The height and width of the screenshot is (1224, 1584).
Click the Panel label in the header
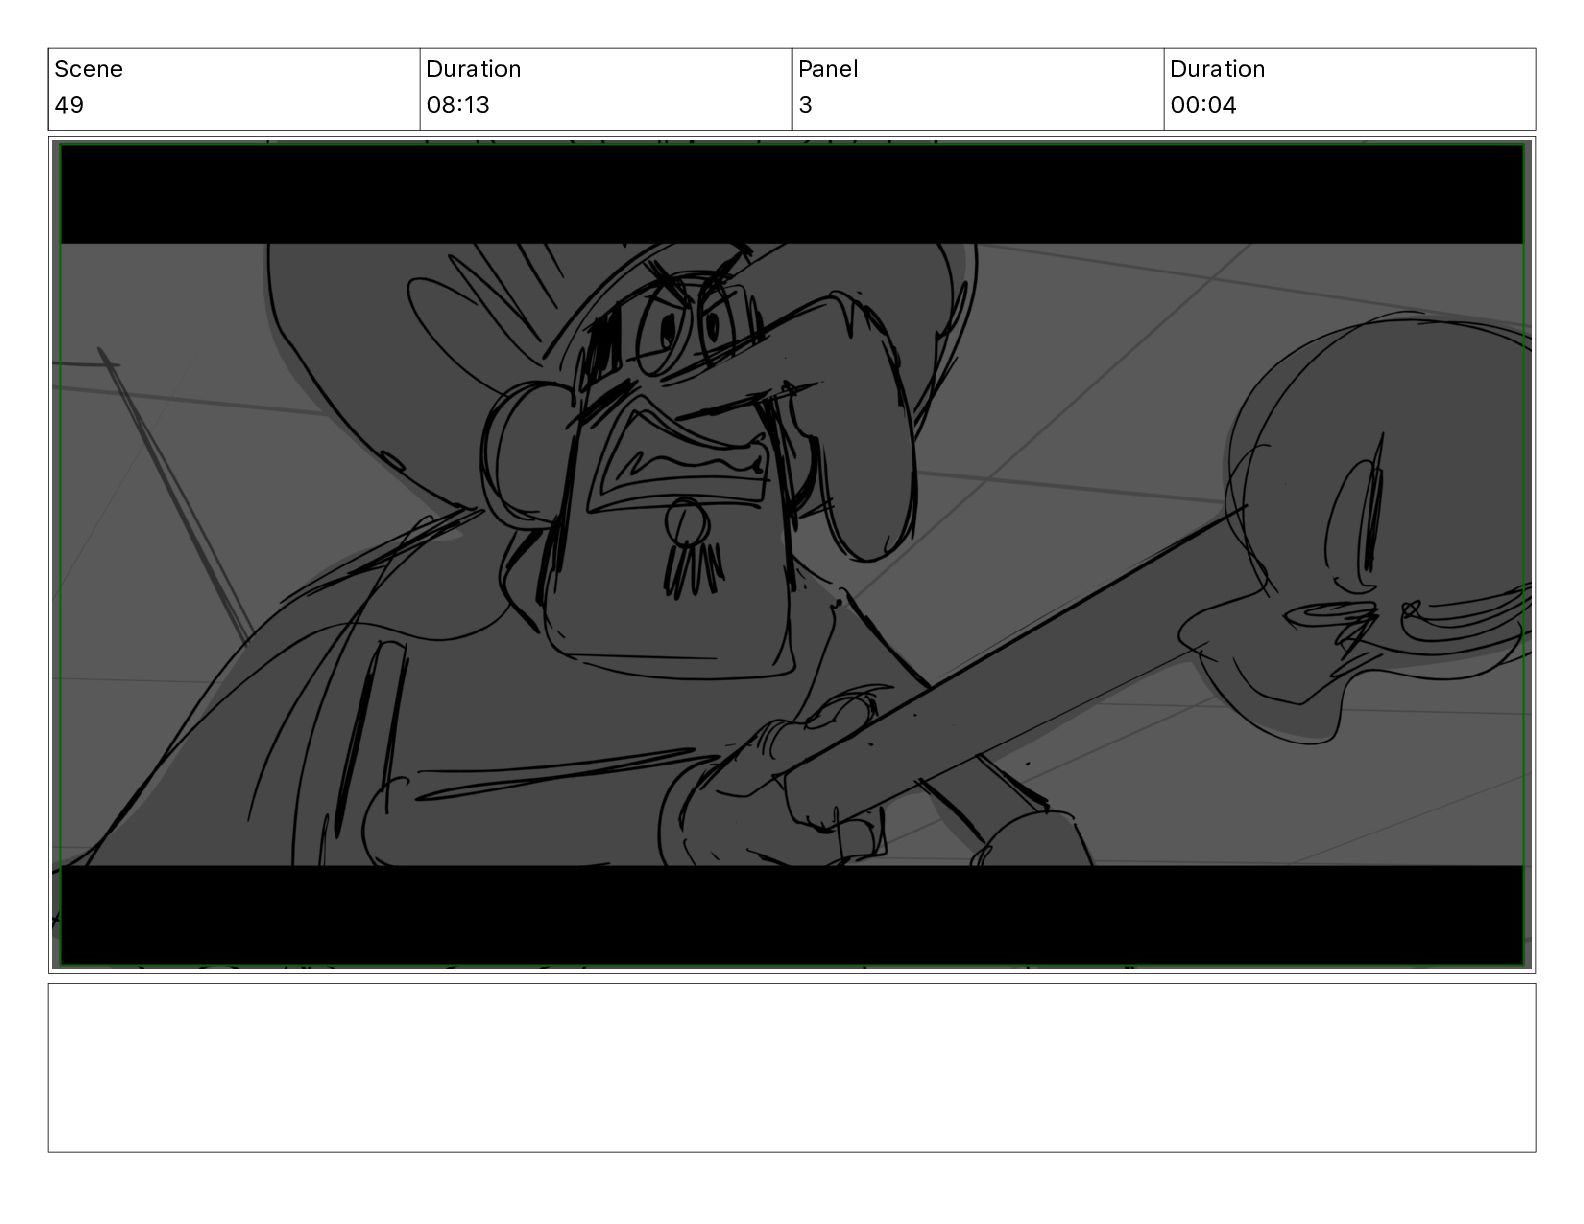pos(828,69)
